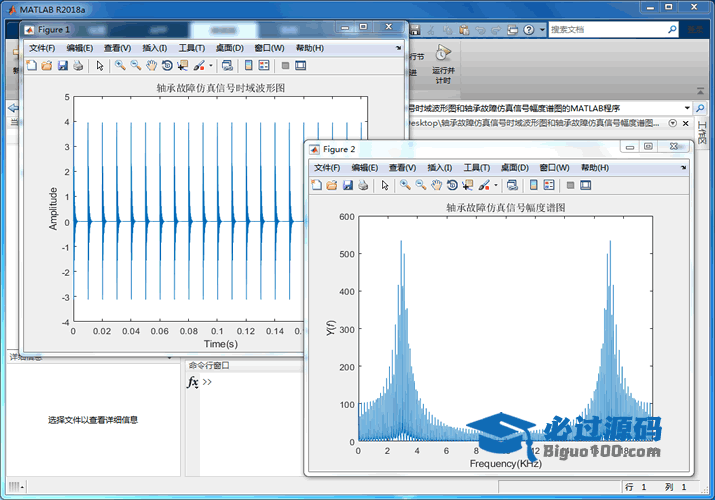Save figure icon in Figure 2 toolbar
715x500 pixels.
[x=347, y=185]
